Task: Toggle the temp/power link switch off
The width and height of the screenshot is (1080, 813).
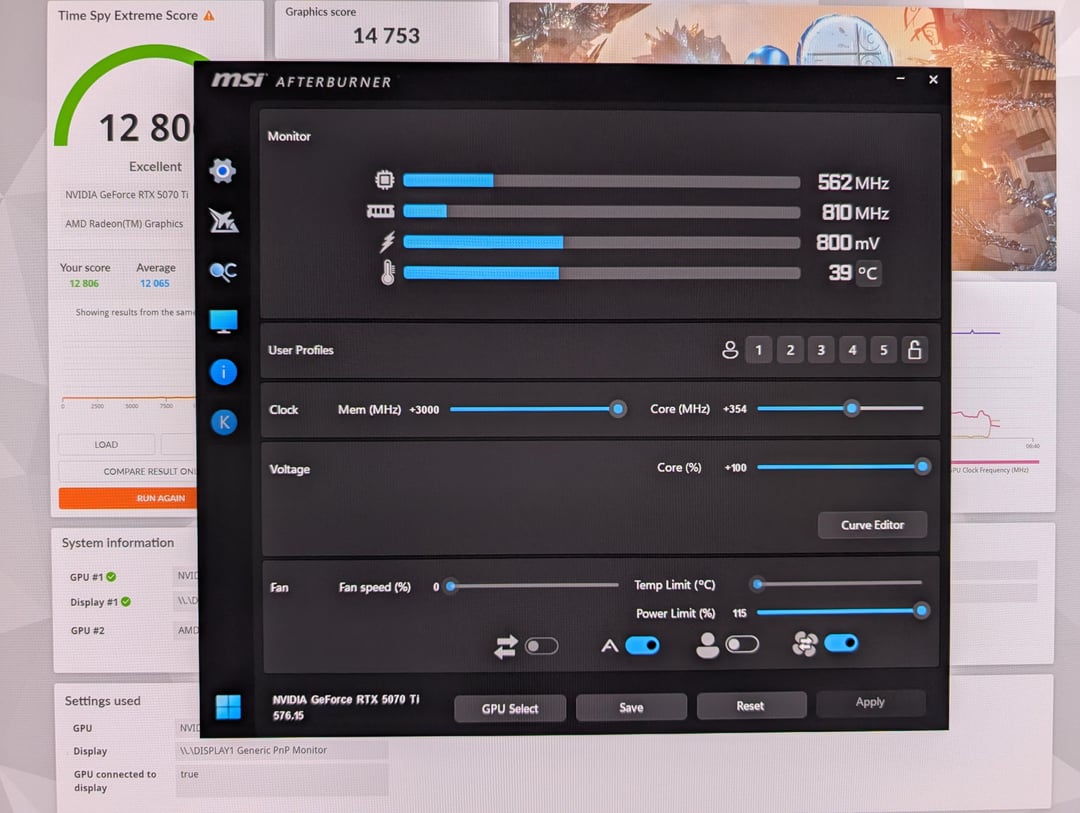Action: point(541,646)
